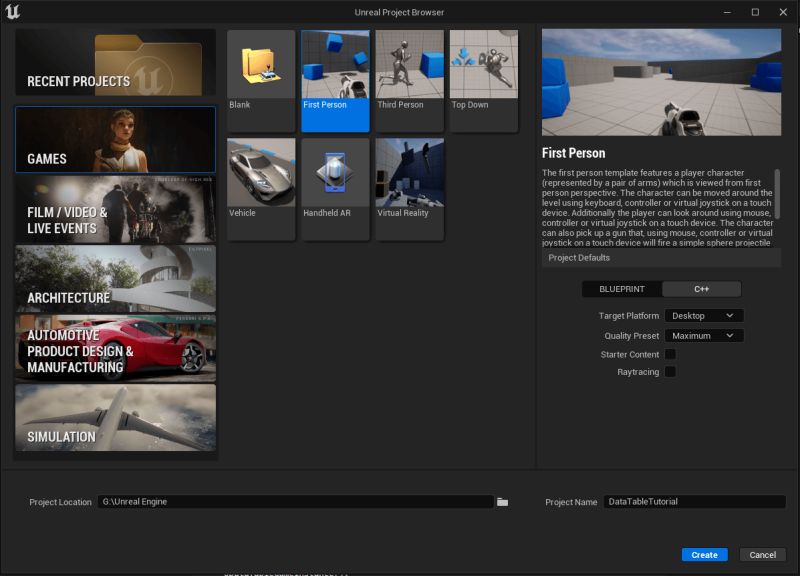Open the Quality Preset dropdown
800x576 pixels.
click(703, 335)
